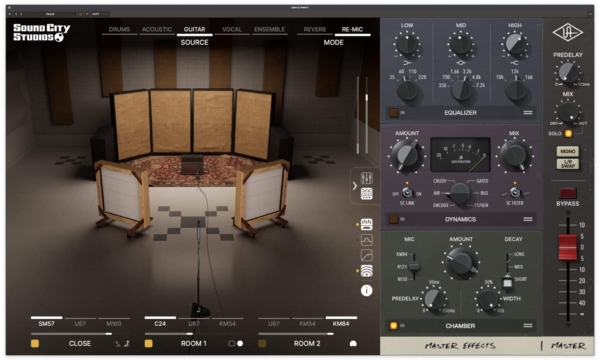This screenshot has width=600, height=362.
Task: Open the Master handwritten tab
Action: 568,346
